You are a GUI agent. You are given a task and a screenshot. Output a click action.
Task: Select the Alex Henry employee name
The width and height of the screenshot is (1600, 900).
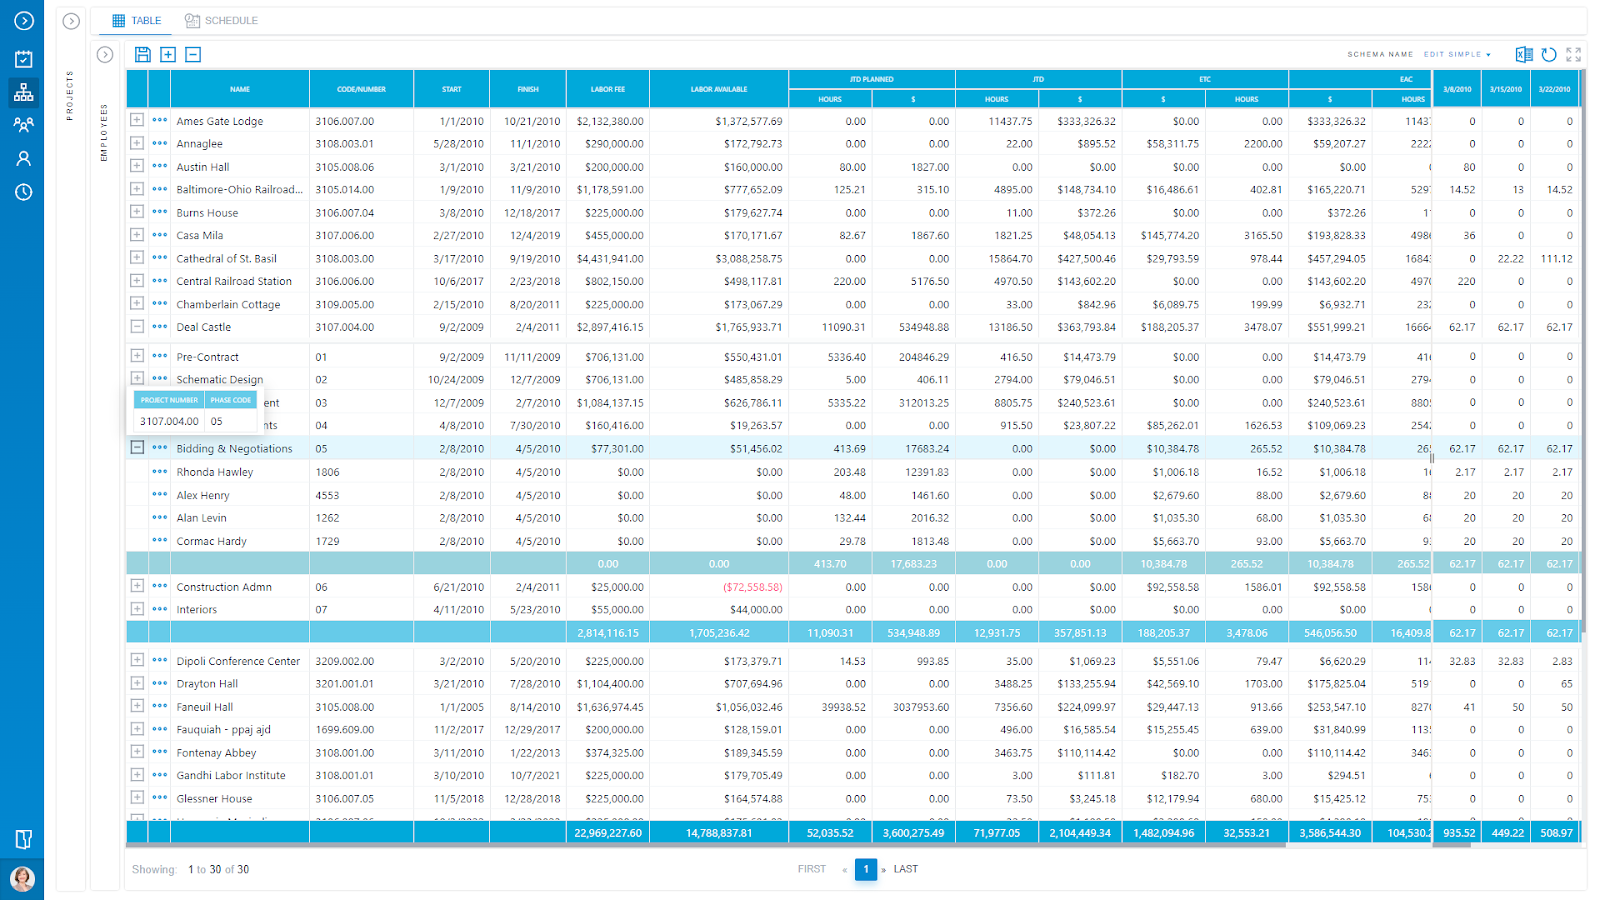pyautogui.click(x=203, y=495)
